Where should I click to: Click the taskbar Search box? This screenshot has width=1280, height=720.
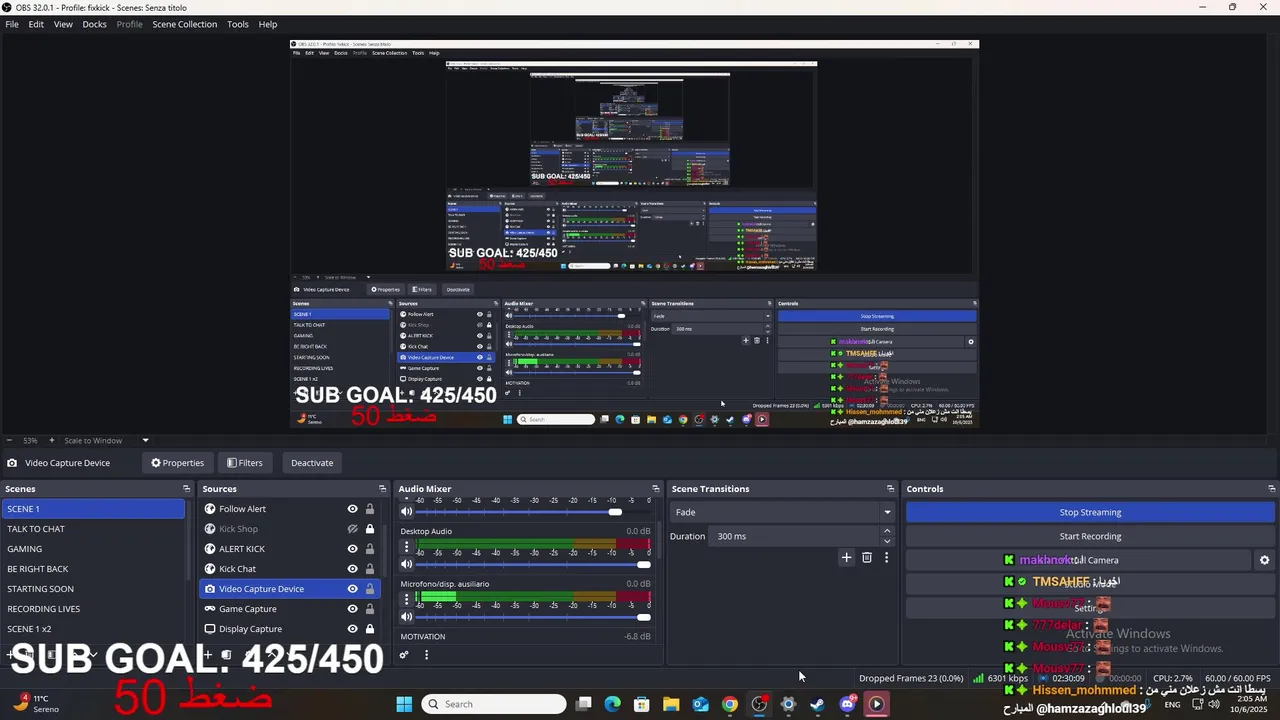pos(494,704)
